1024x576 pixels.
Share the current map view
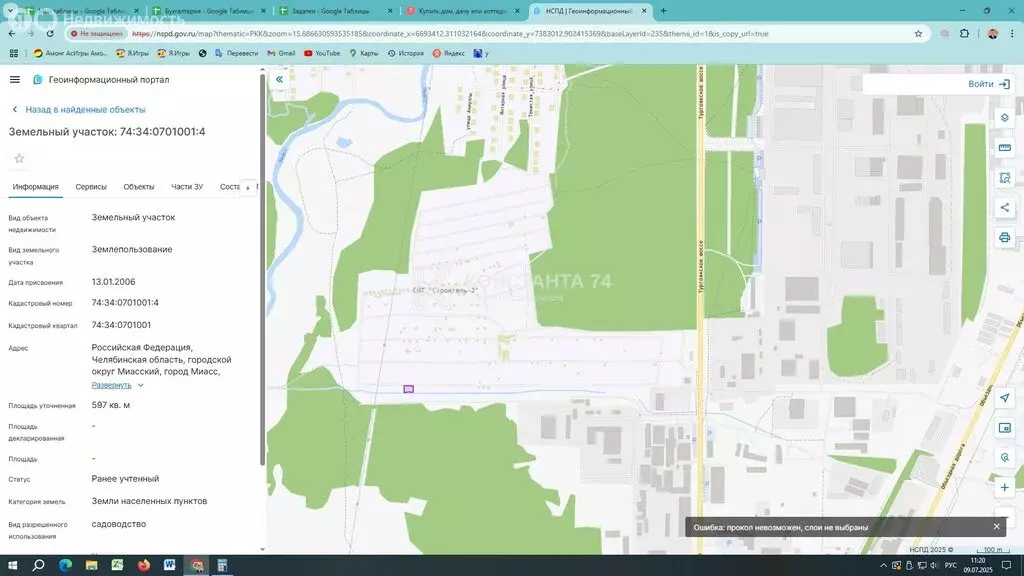pyautogui.click(x=1004, y=208)
